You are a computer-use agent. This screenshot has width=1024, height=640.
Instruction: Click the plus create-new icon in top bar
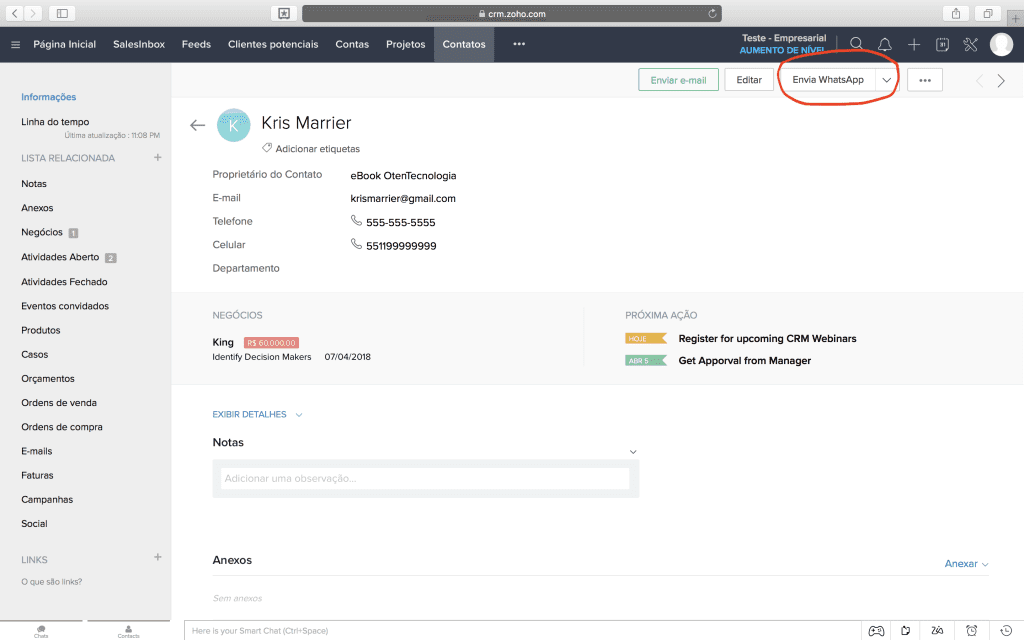pyautogui.click(x=914, y=44)
